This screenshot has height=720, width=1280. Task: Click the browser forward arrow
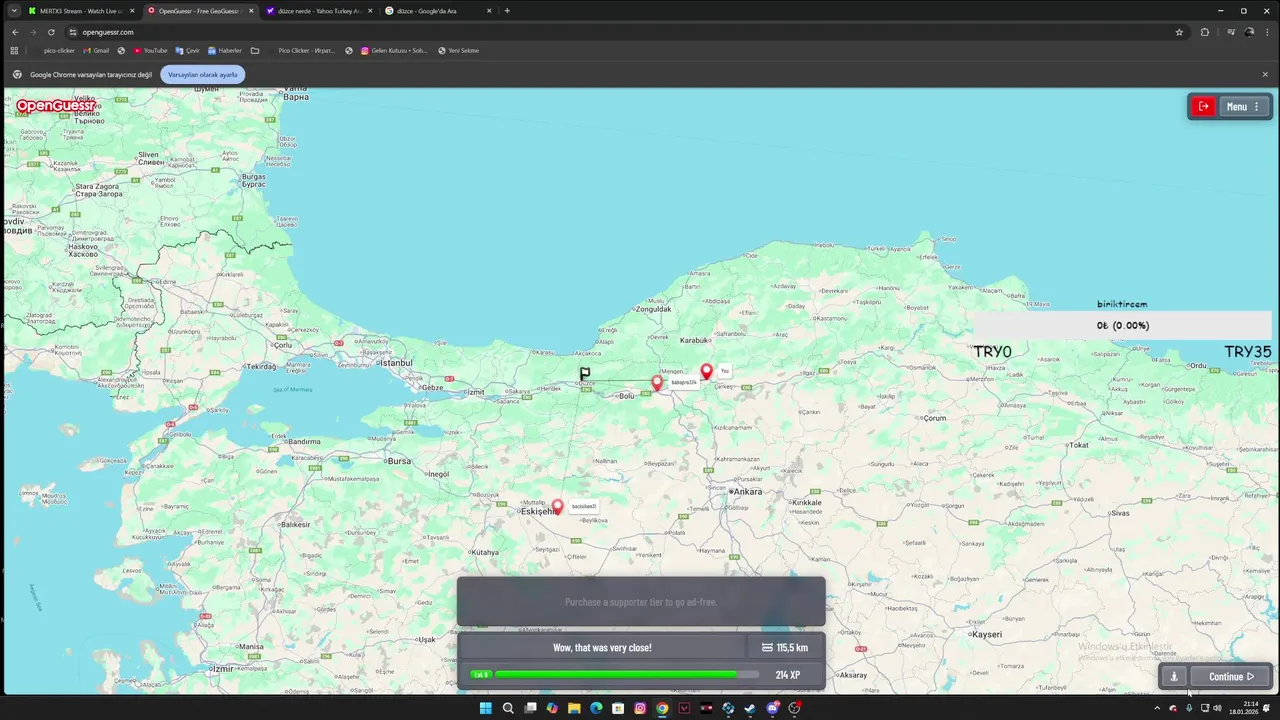point(33,32)
